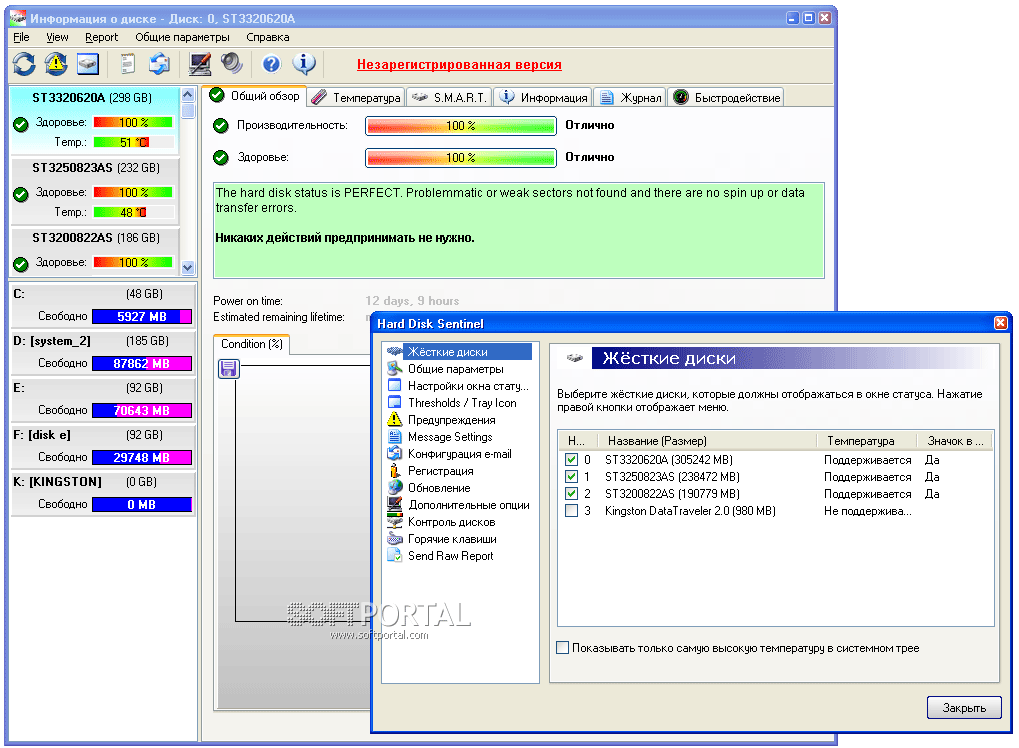
Task: Click the Производительность 100% bar
Action: tap(461, 125)
